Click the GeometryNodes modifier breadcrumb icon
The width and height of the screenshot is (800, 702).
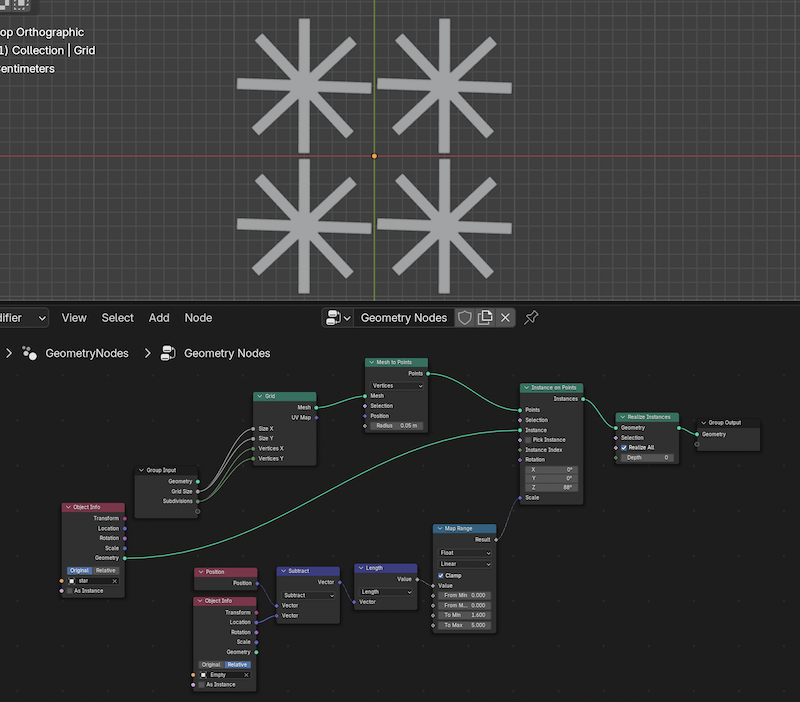(30, 353)
